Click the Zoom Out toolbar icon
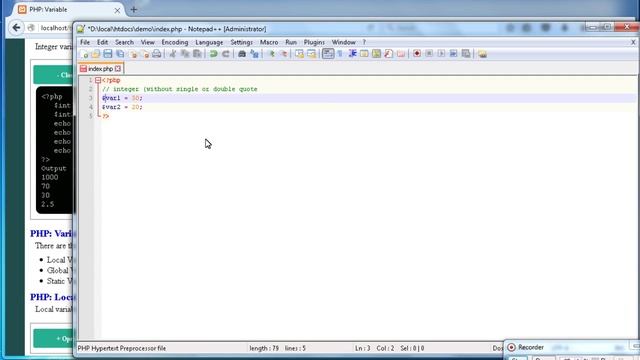This screenshot has height=360, width=640. (x=283, y=54)
